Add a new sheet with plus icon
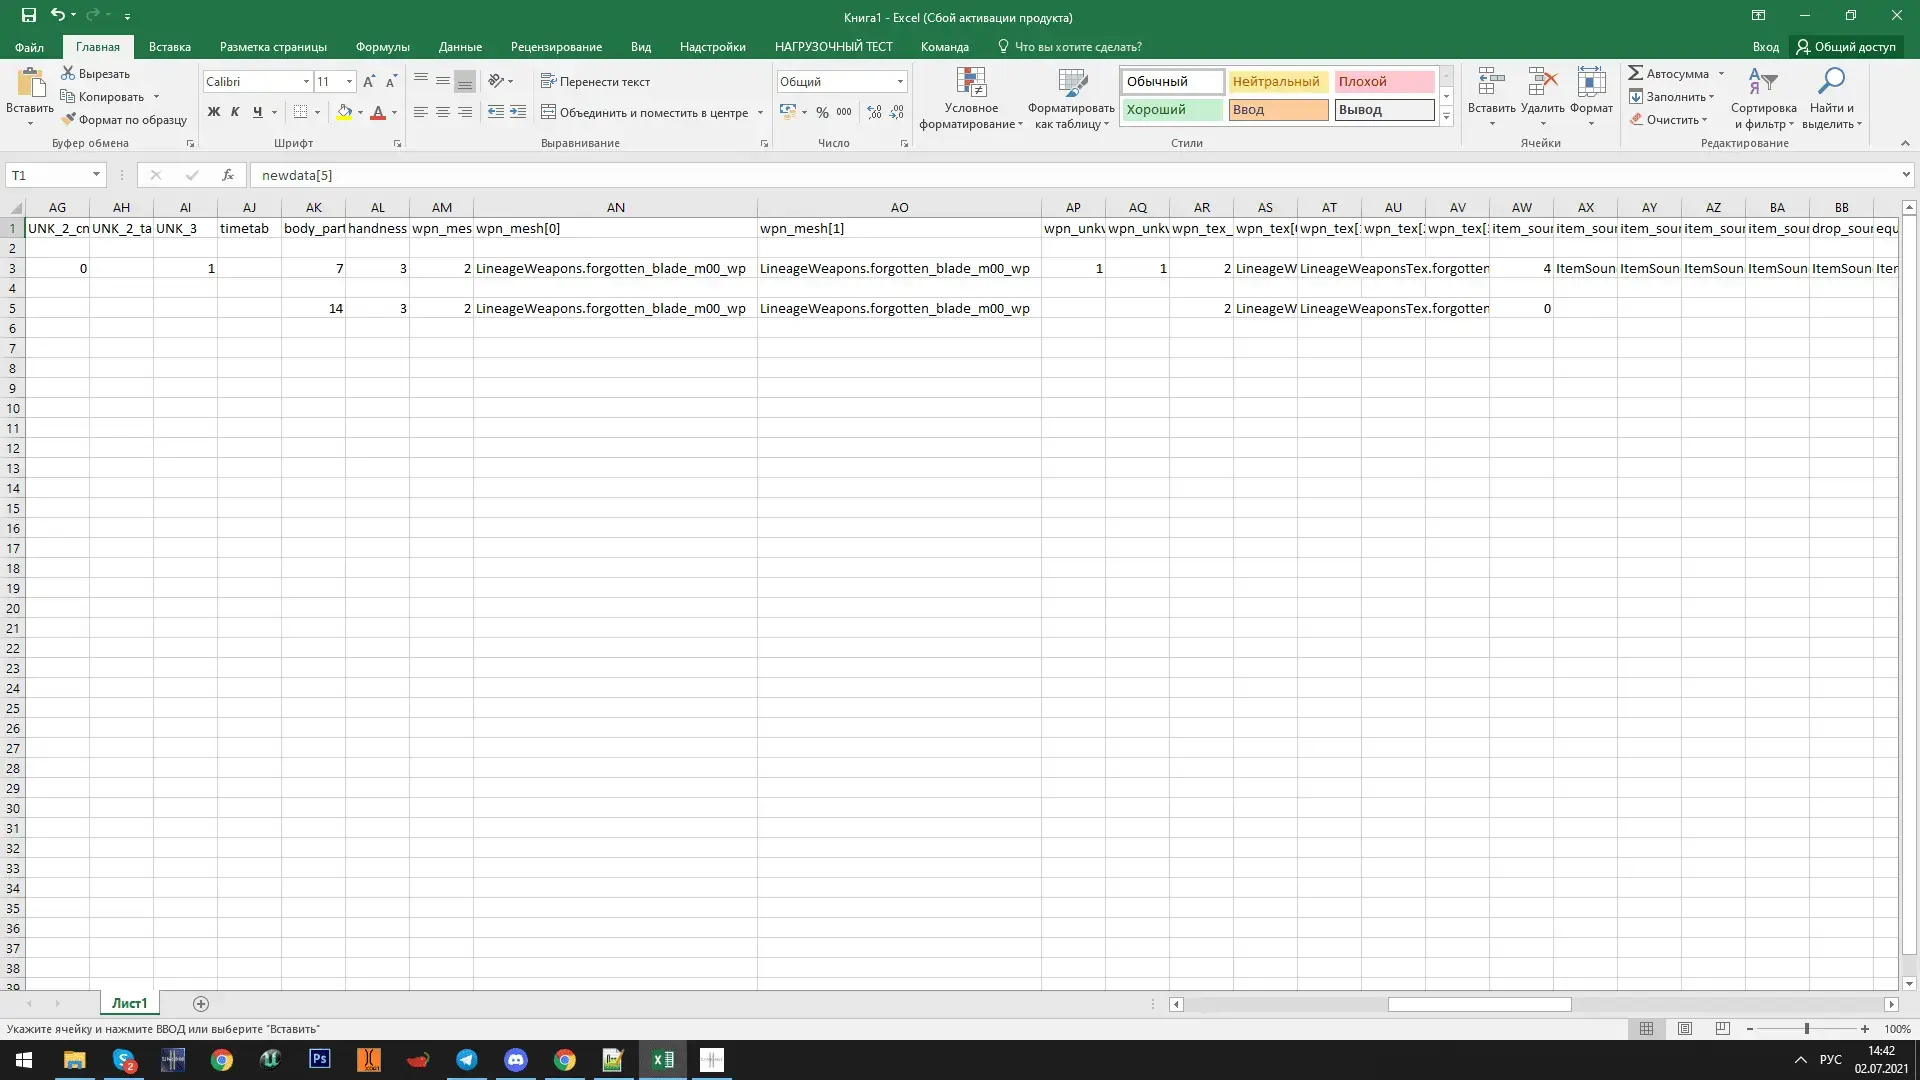The width and height of the screenshot is (1920, 1080). [200, 1003]
